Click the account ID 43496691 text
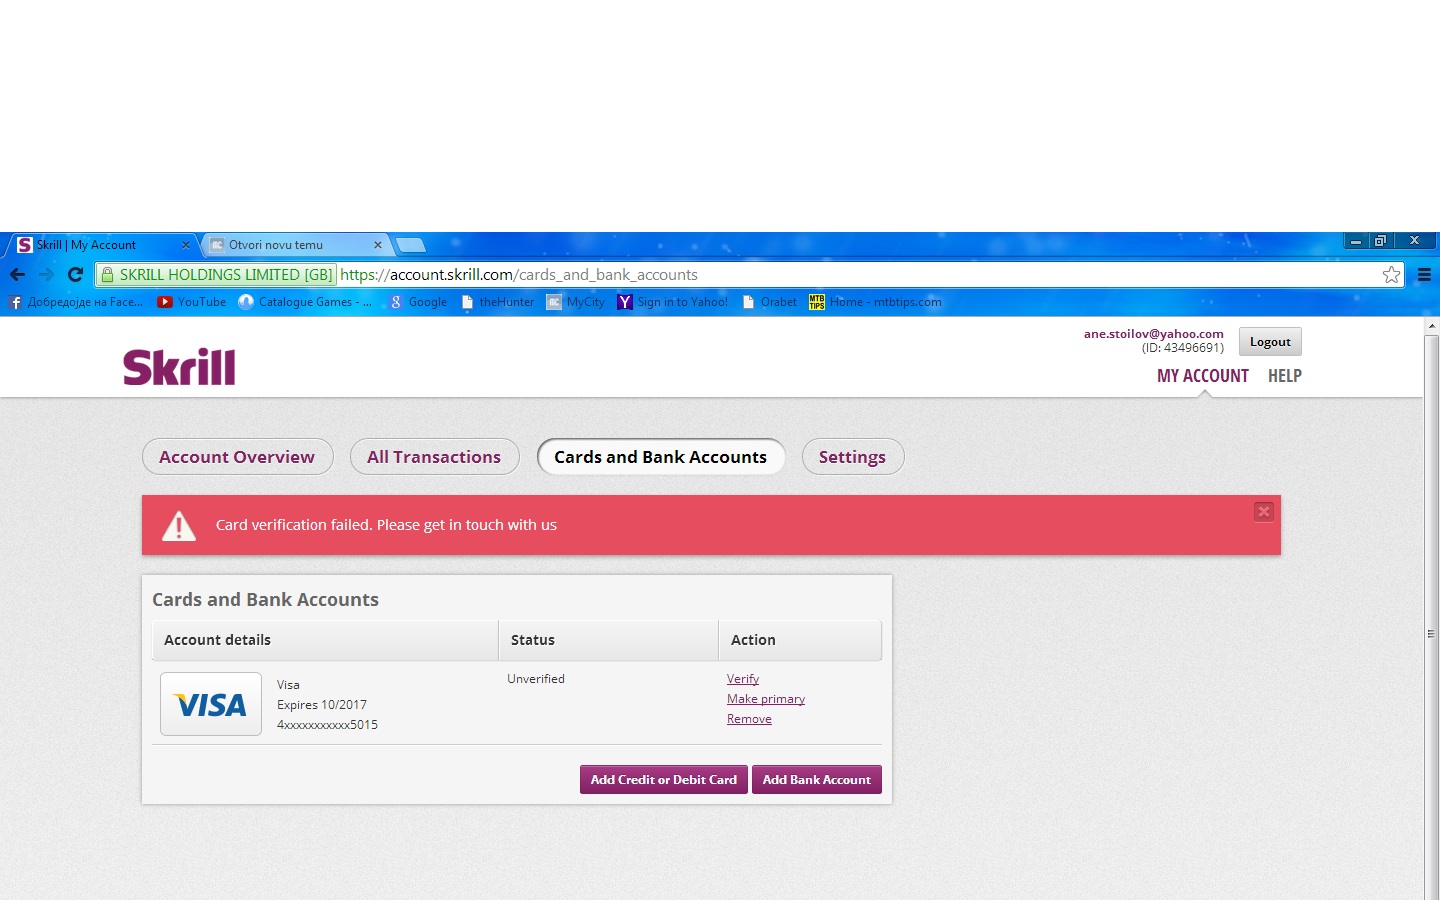This screenshot has height=900, width=1440. pyautogui.click(x=1183, y=348)
